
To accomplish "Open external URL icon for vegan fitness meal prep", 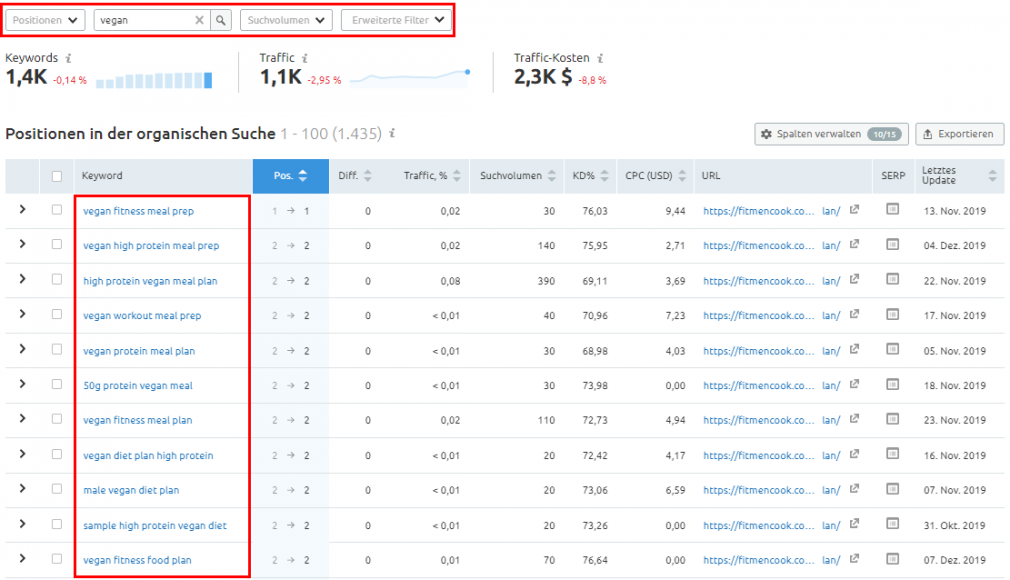I will [854, 209].
